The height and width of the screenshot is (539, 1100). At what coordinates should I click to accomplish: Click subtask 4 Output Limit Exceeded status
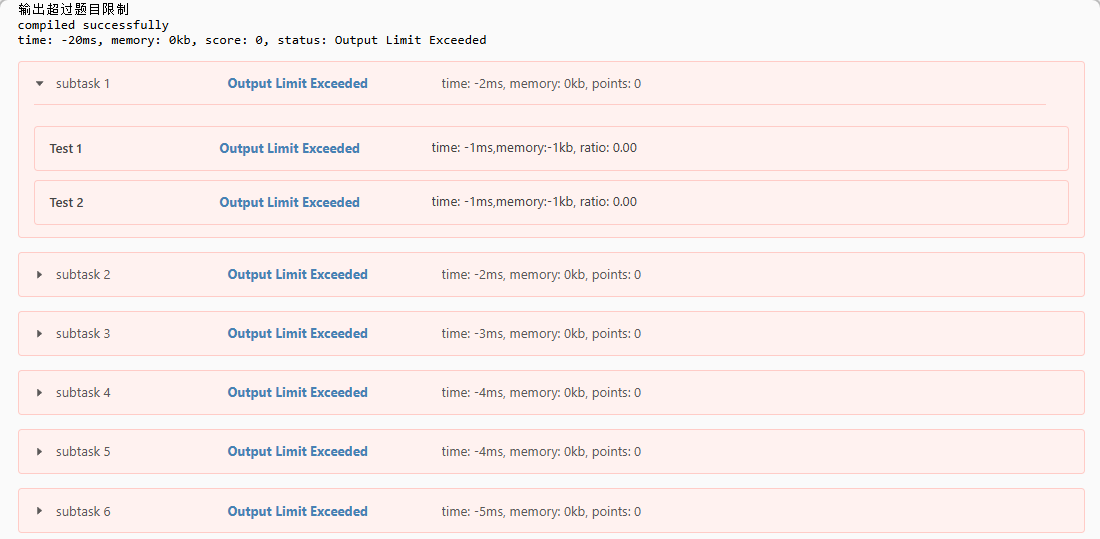click(x=297, y=392)
